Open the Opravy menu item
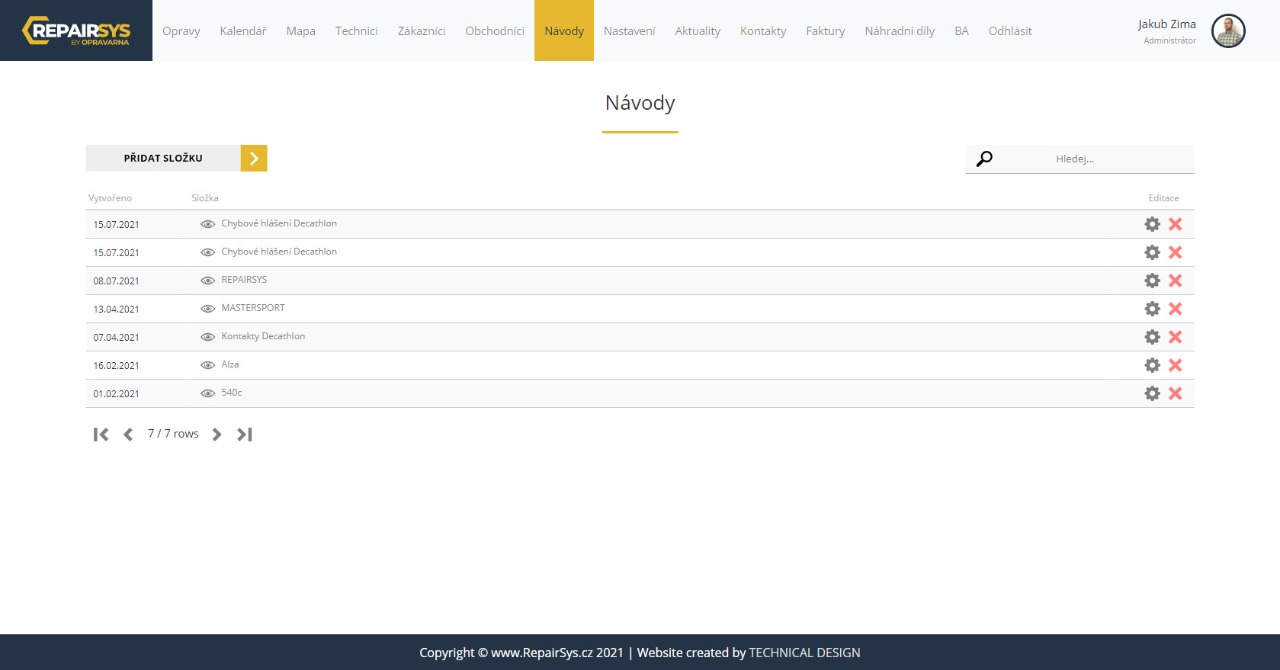The image size is (1280, 670). (181, 31)
